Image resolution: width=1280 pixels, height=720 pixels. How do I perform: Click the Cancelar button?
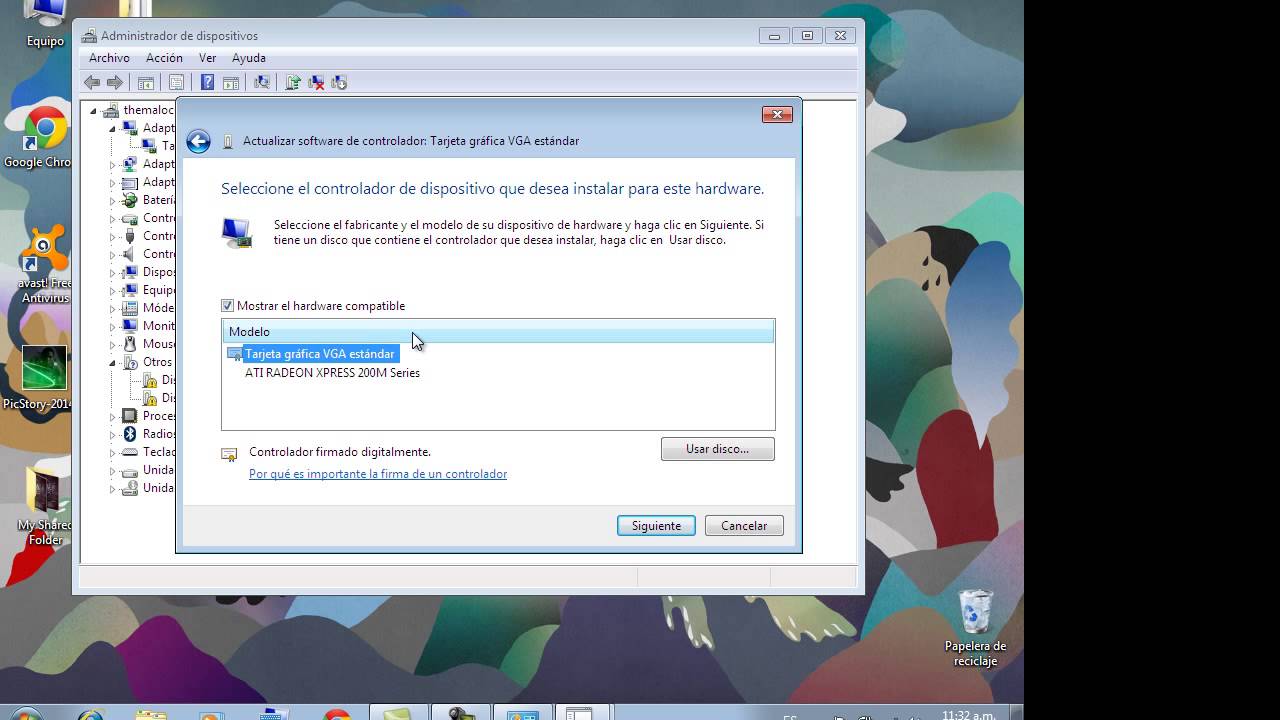tap(744, 526)
